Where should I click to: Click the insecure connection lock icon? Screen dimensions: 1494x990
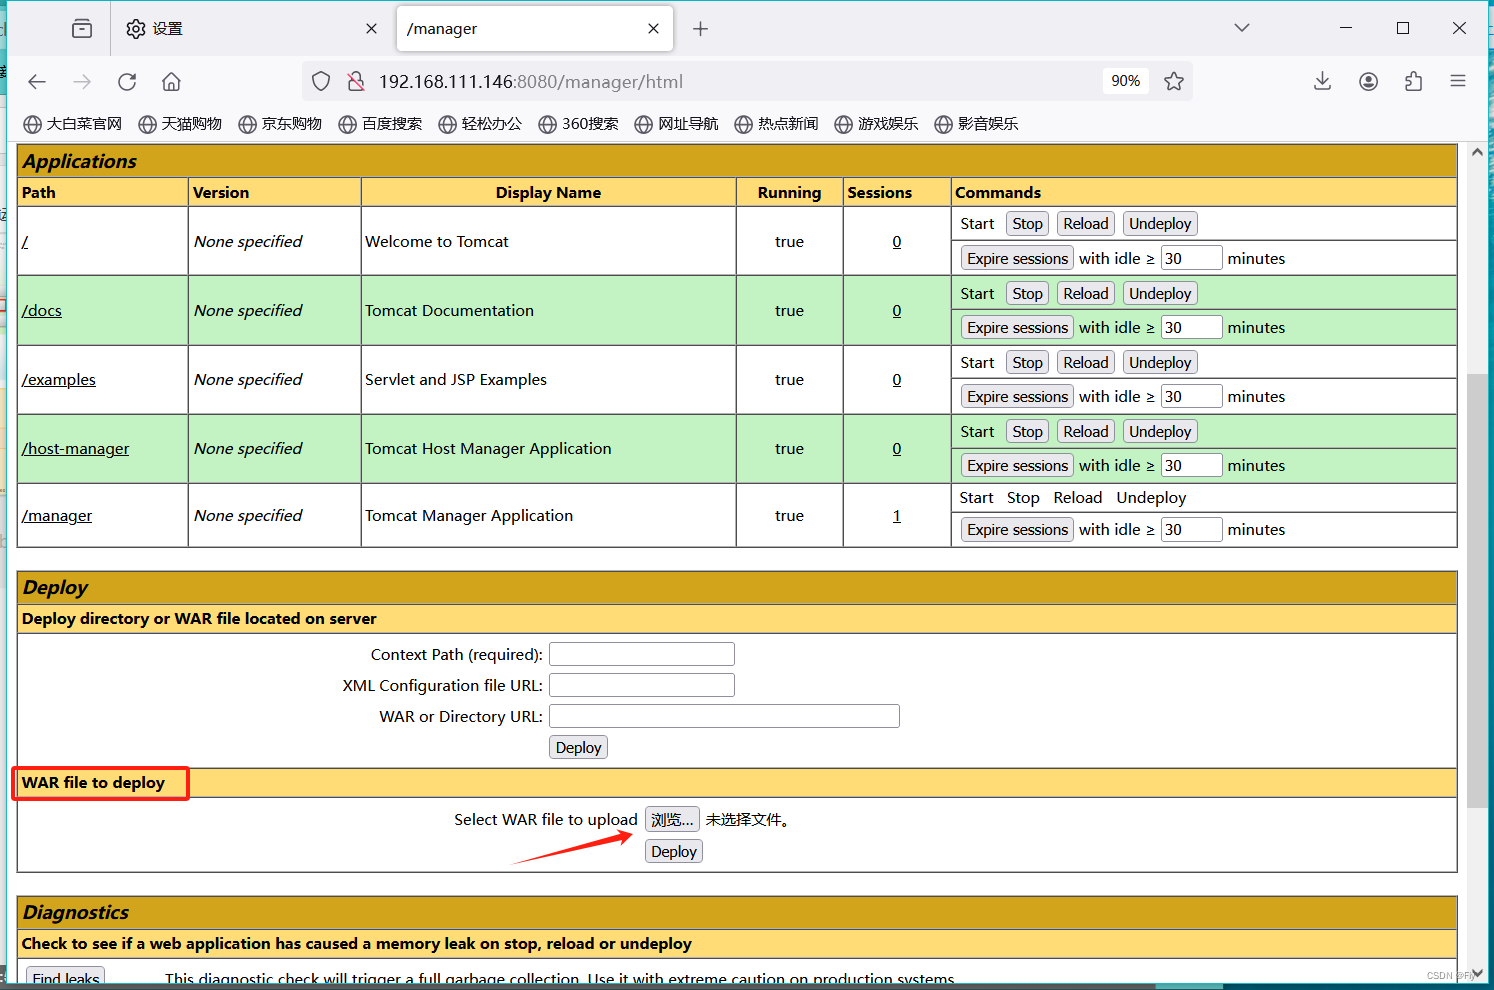pyautogui.click(x=355, y=82)
